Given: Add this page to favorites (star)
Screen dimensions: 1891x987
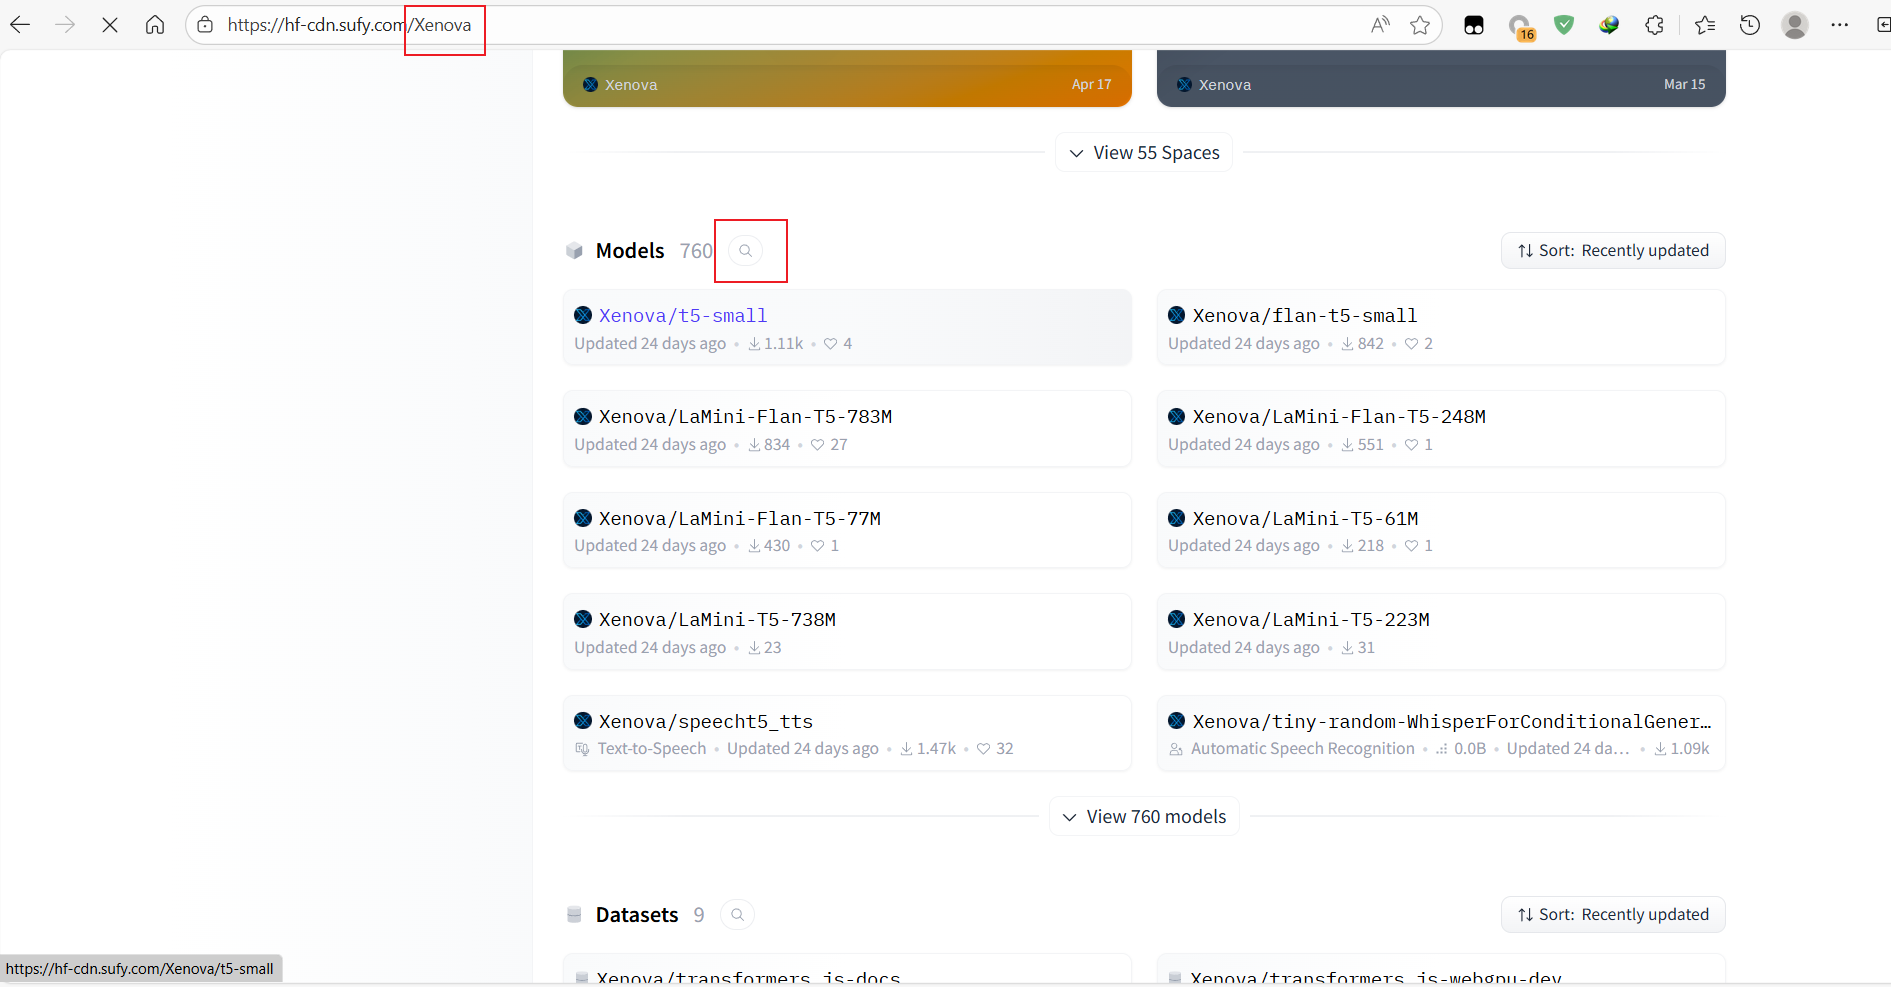Looking at the screenshot, I should click(1420, 25).
